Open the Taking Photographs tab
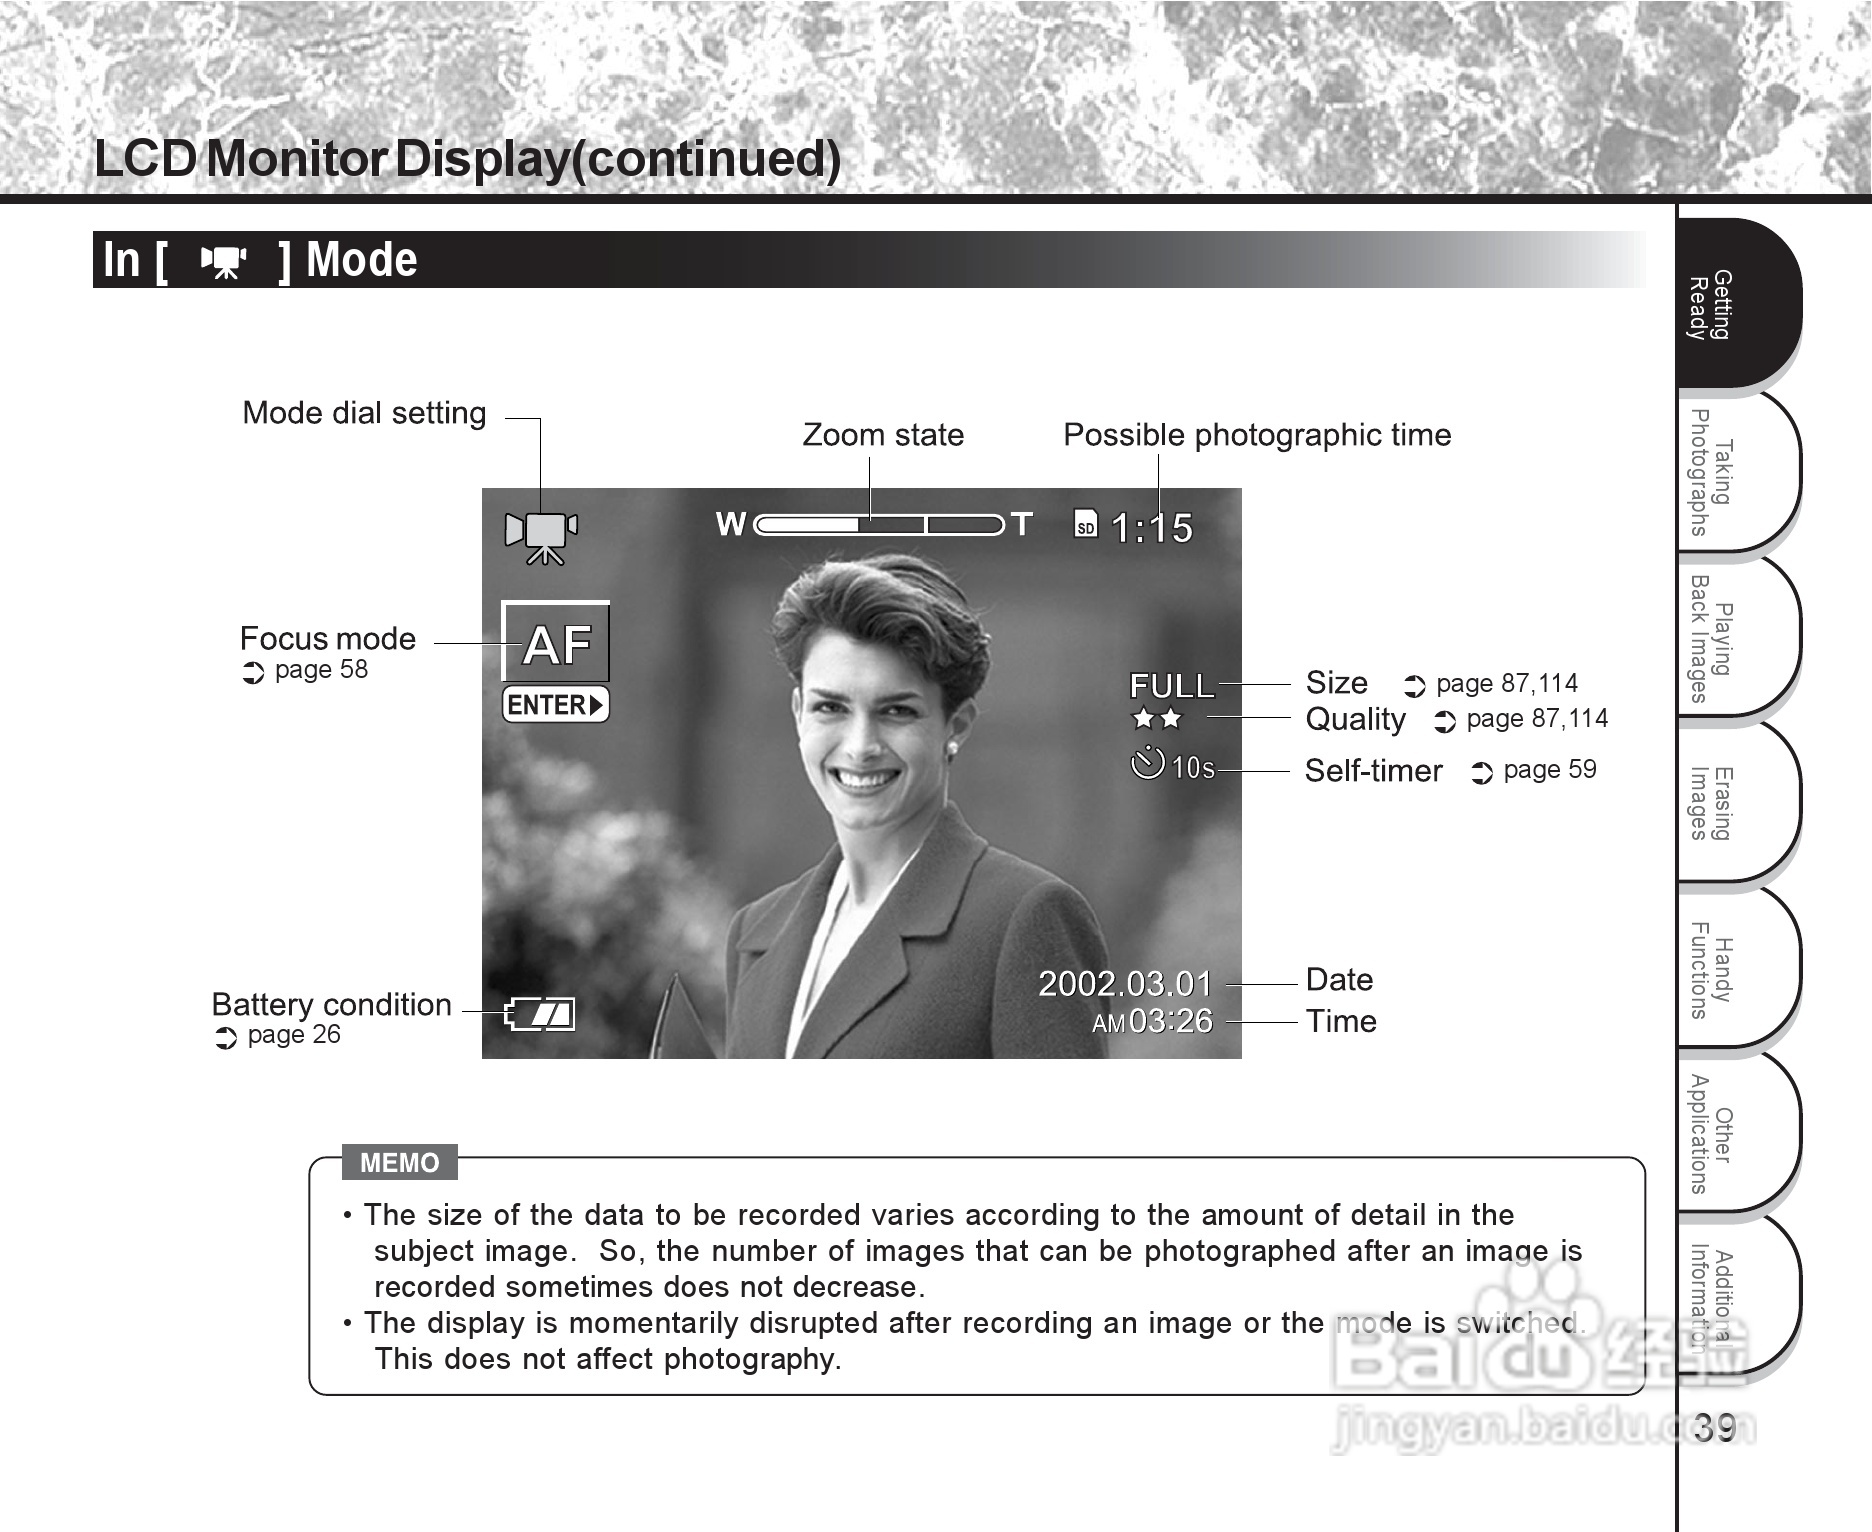1872x1532 pixels. click(1738, 472)
